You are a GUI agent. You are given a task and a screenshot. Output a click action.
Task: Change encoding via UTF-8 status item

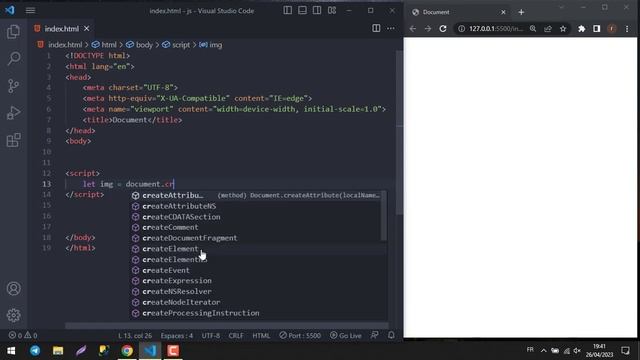click(x=211, y=336)
